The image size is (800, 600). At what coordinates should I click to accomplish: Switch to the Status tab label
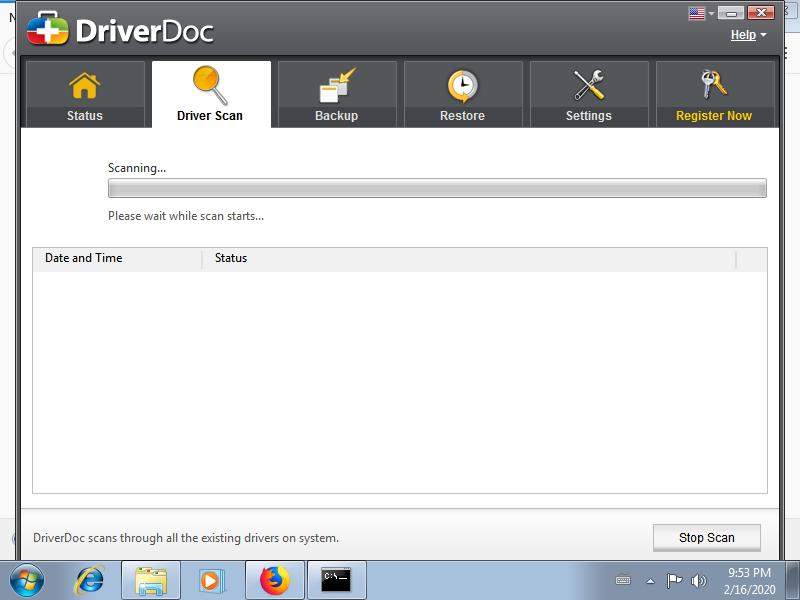click(85, 116)
